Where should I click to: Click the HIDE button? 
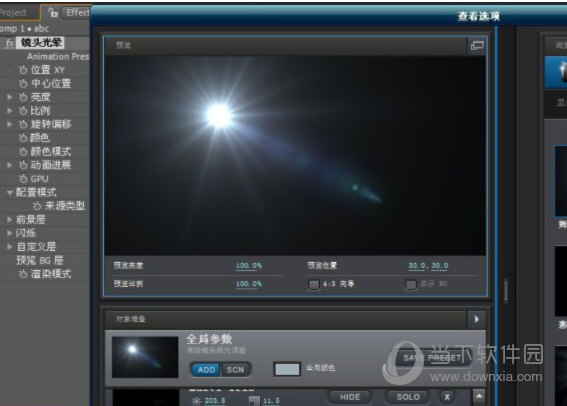(x=350, y=397)
